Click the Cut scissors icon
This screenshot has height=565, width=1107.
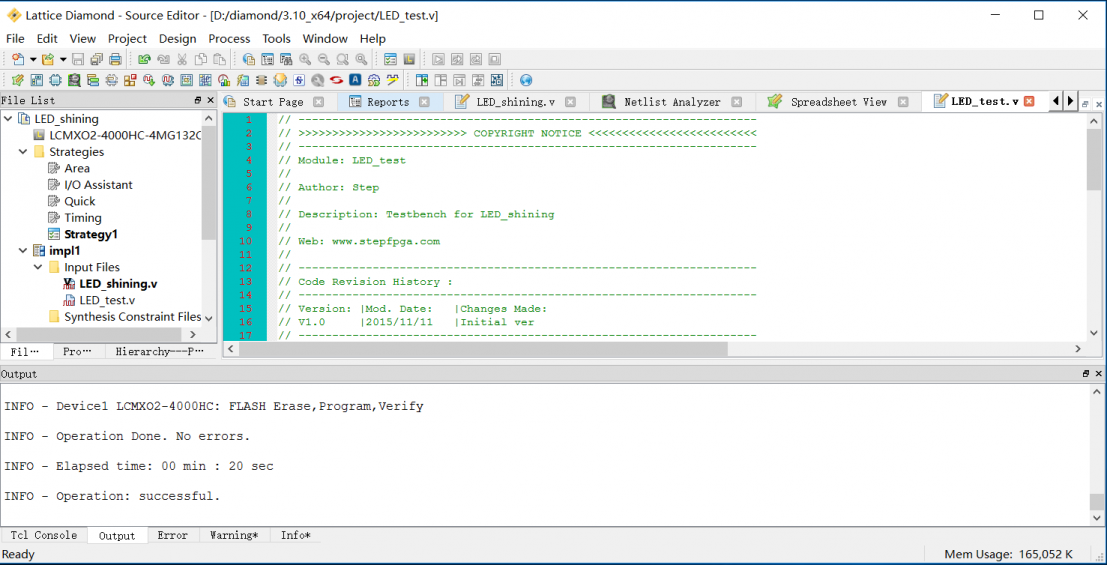[181, 59]
